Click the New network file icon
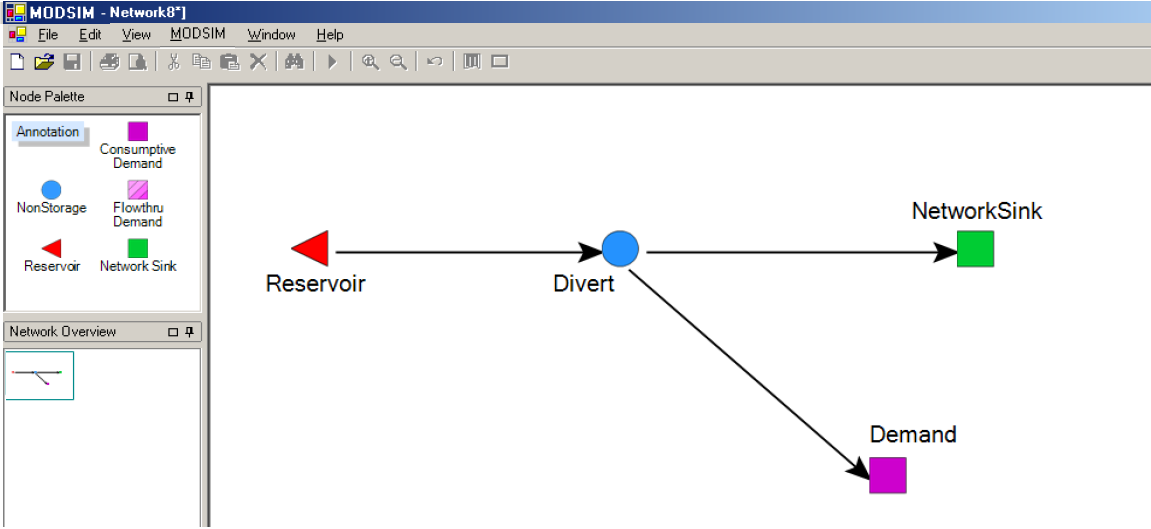 click(17, 62)
